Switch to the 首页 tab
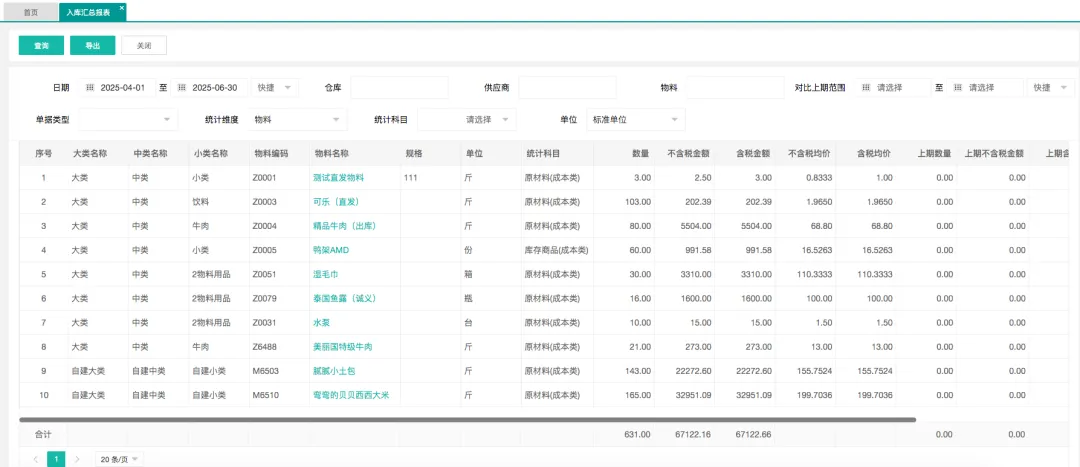1080x467 pixels. click(x=31, y=12)
